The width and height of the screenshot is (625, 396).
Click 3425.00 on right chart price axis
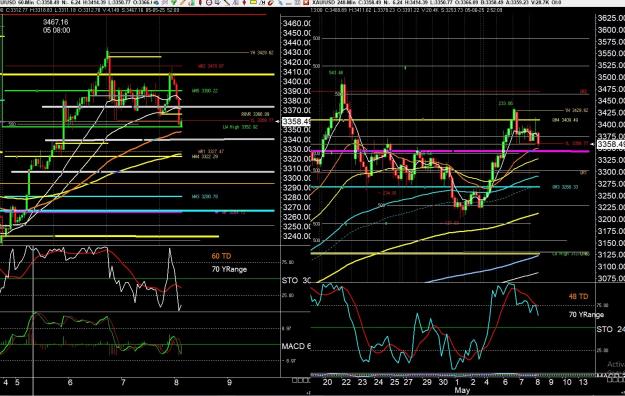click(611, 113)
